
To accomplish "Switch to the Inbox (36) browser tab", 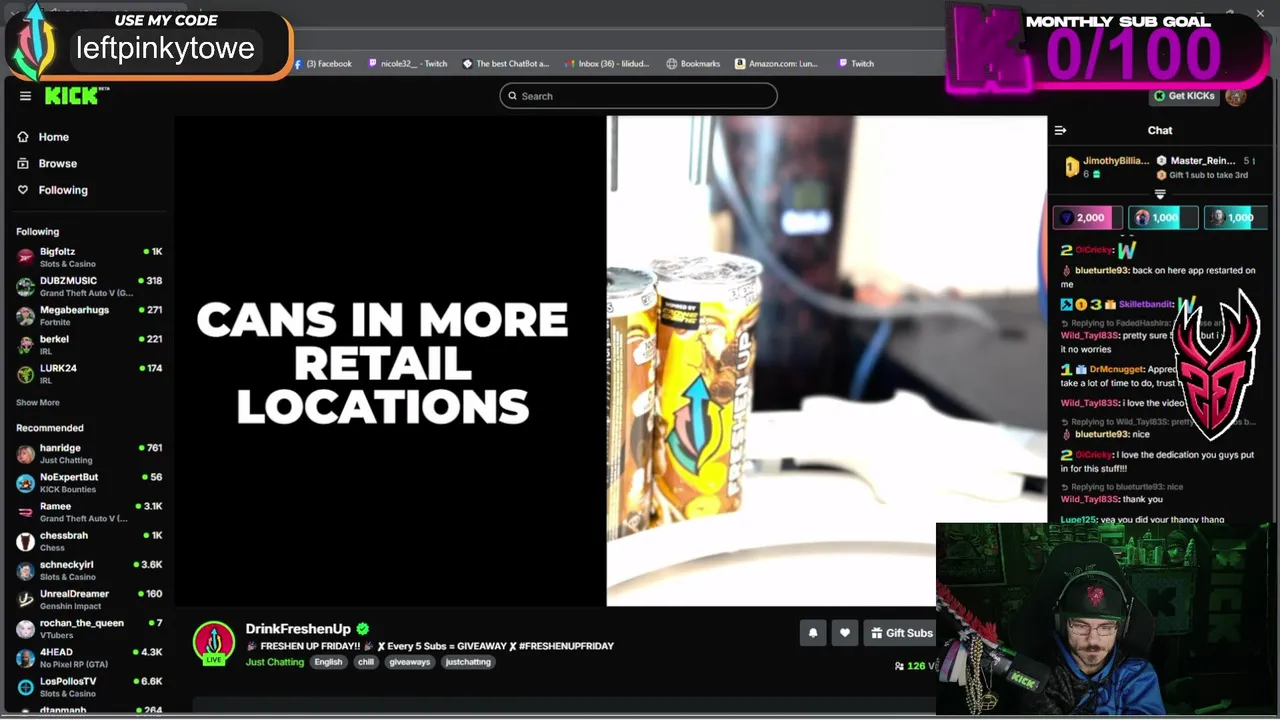I will tap(607, 64).
